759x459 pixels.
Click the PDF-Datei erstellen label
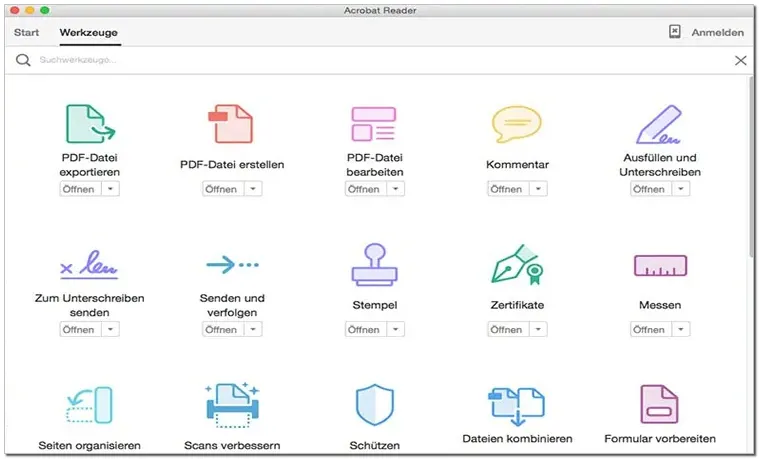click(x=232, y=165)
